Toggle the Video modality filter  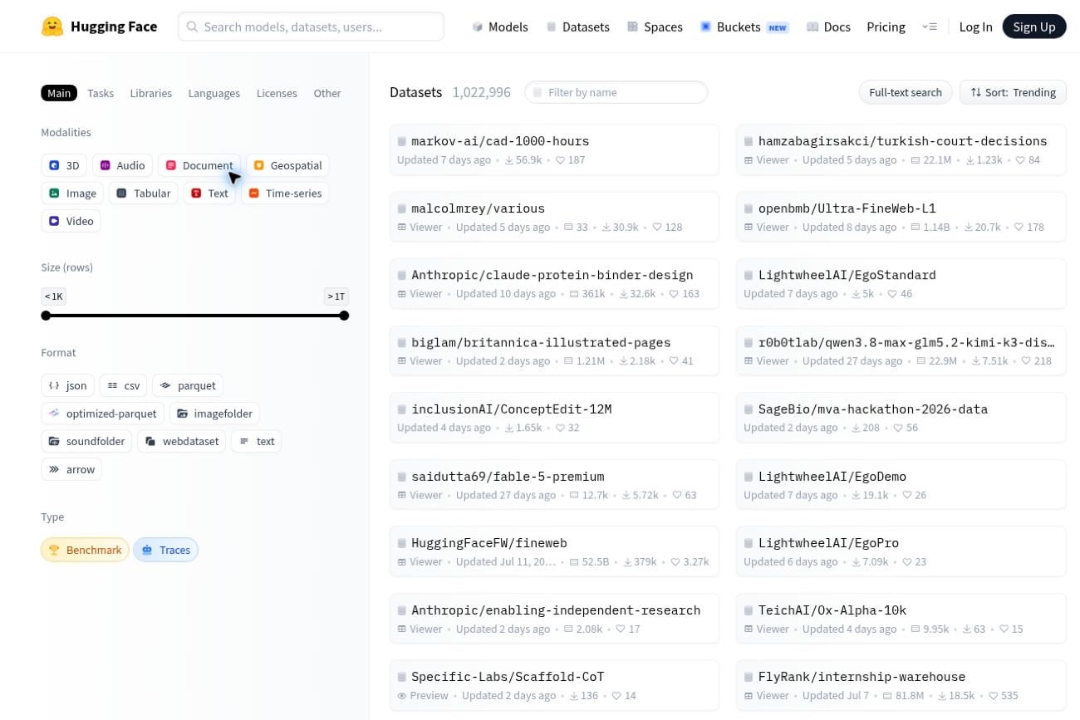(71, 221)
